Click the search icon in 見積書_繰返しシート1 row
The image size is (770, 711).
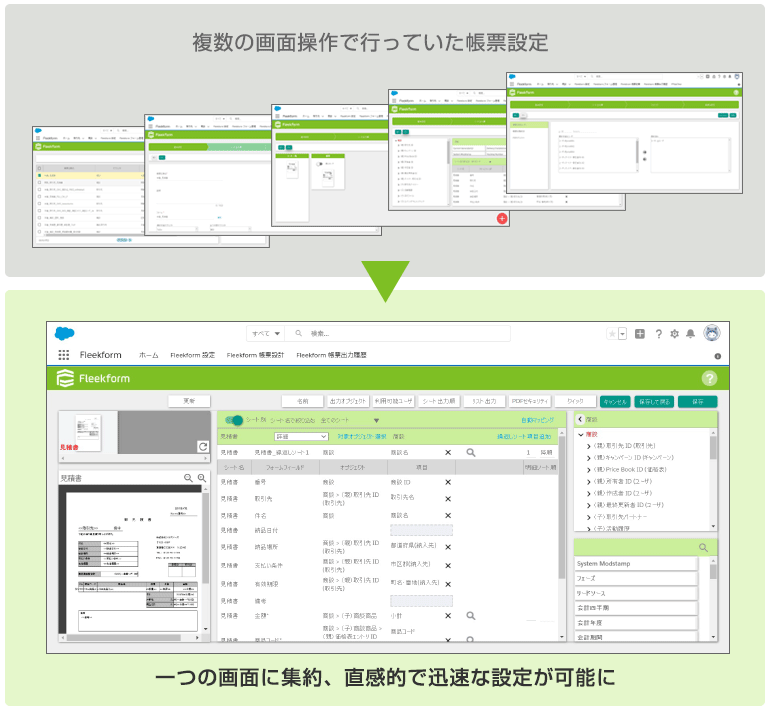[470, 452]
